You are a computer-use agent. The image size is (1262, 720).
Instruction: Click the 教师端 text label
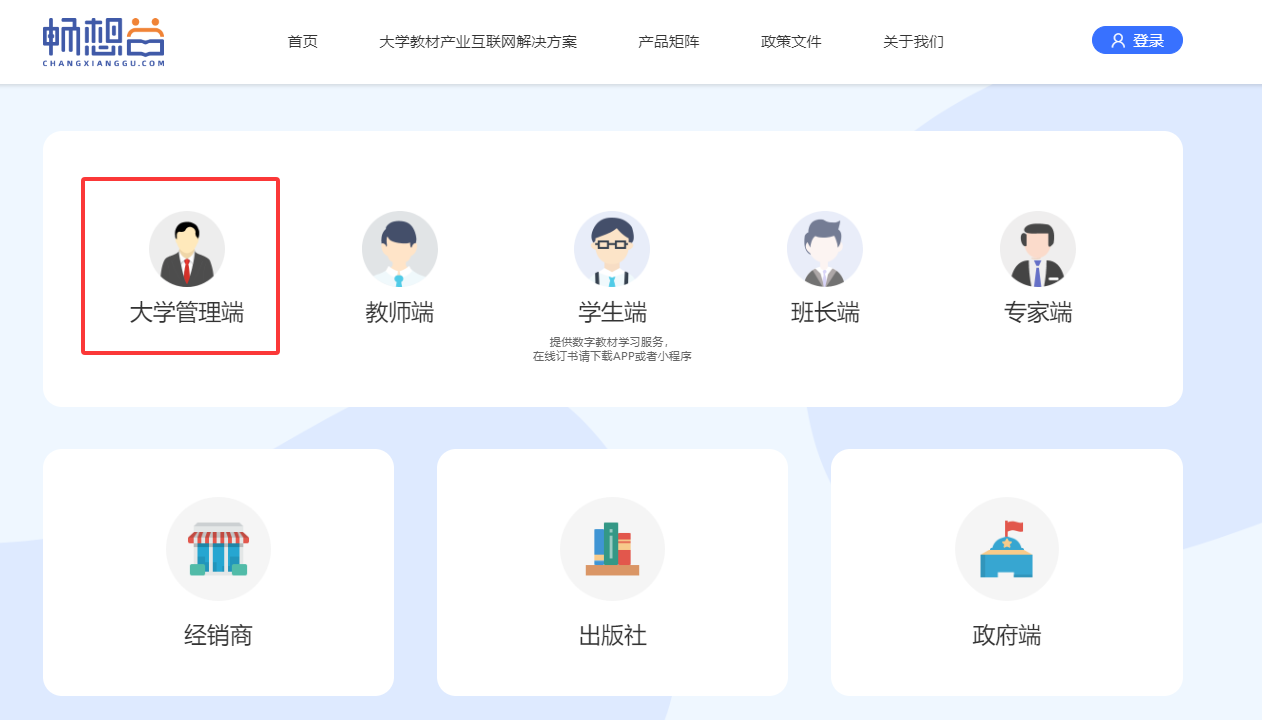(x=399, y=313)
